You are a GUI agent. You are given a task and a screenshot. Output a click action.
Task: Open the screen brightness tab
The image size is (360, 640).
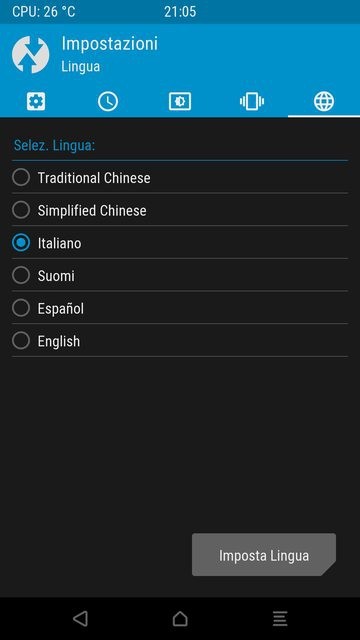tap(180, 101)
